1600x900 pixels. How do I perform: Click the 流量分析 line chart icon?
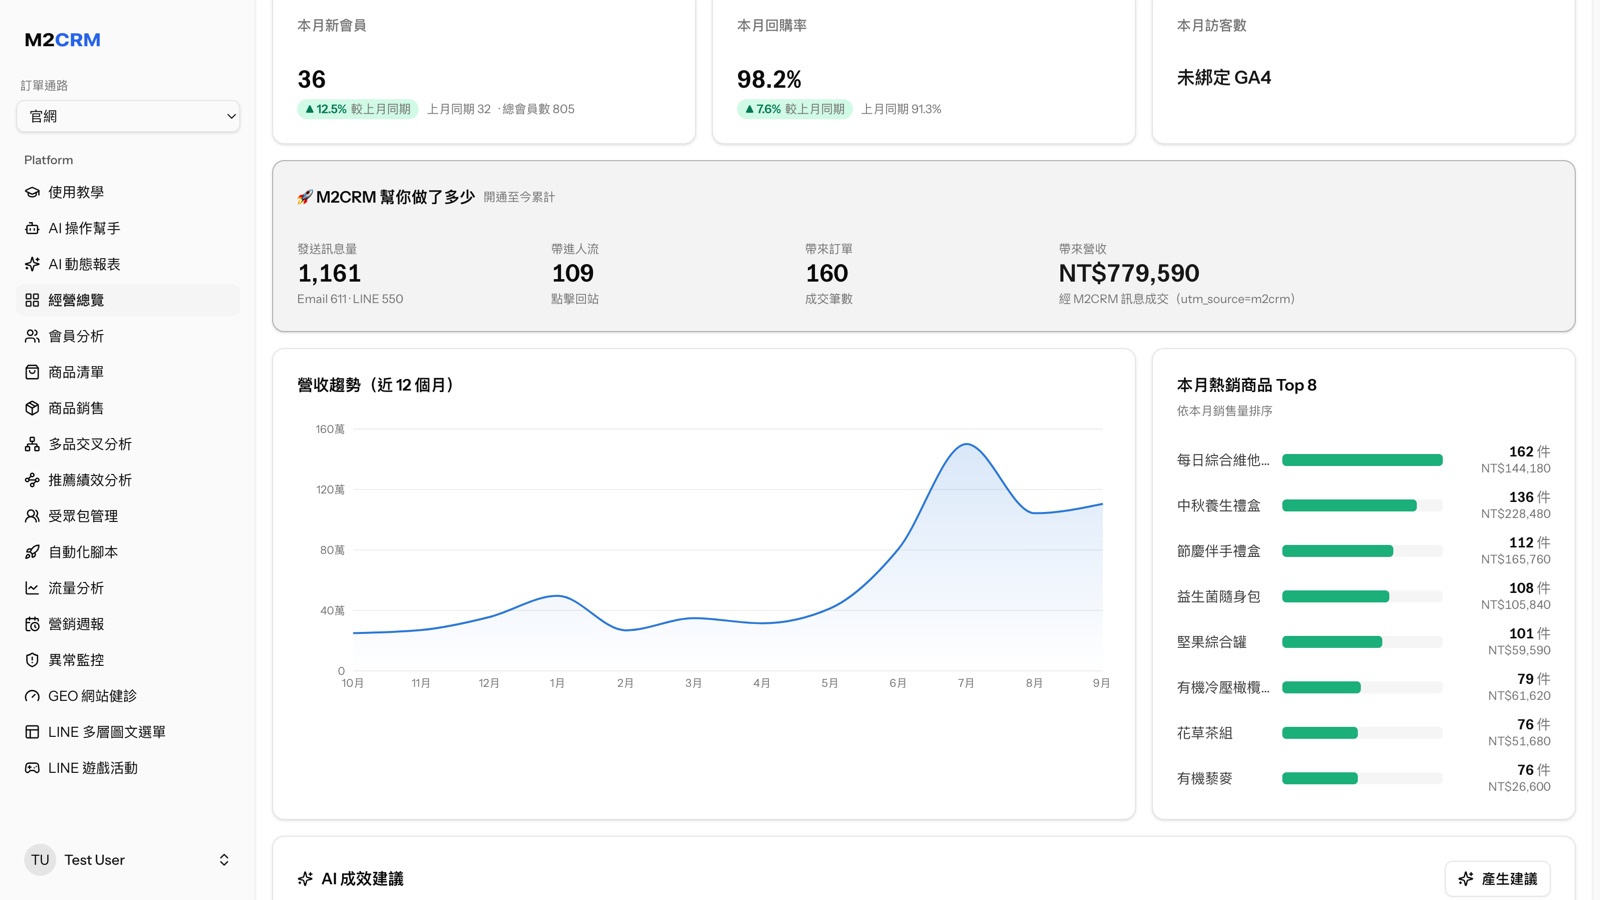point(32,588)
